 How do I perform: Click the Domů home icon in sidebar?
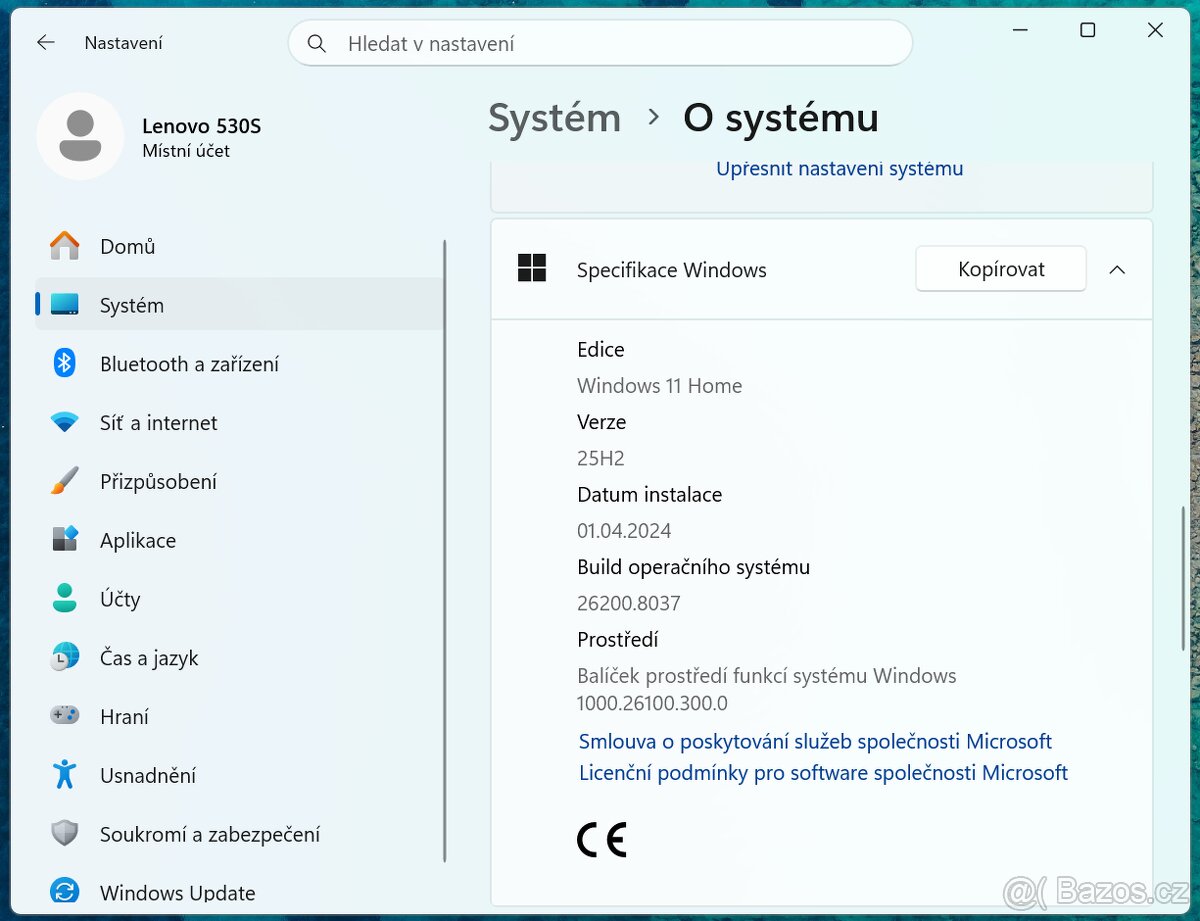pos(64,246)
